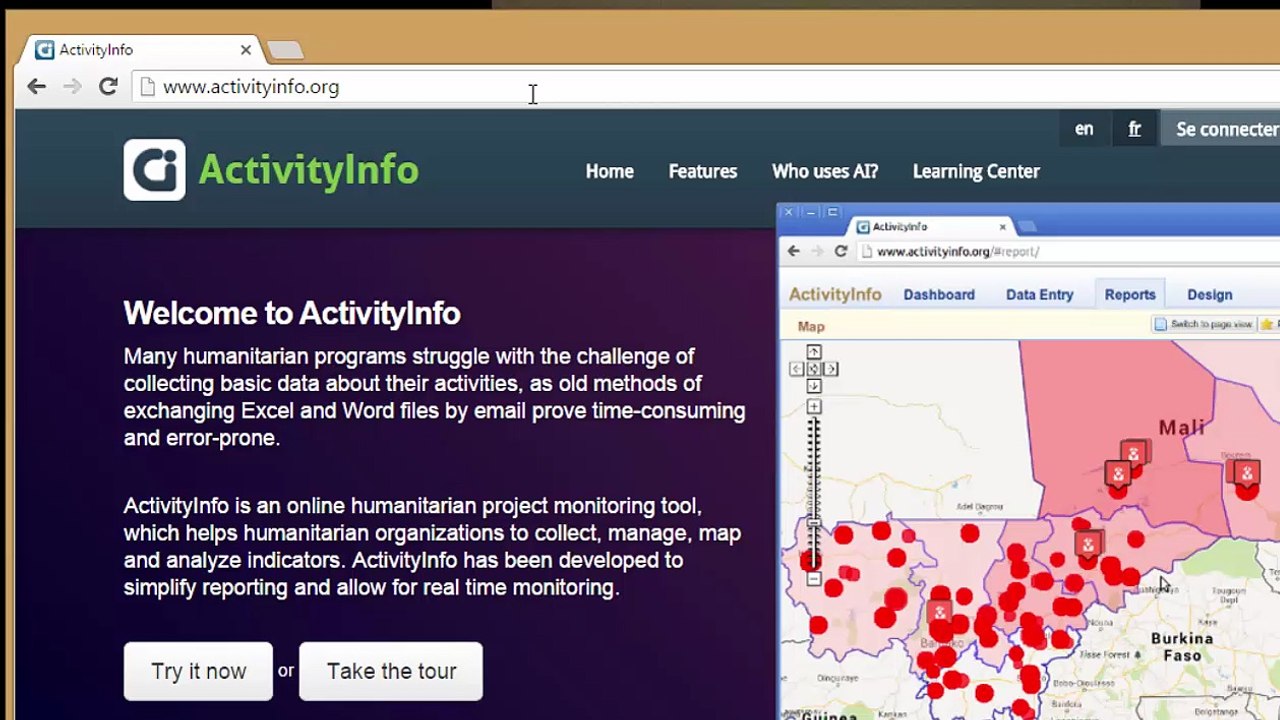Zoom in with the map plus button
This screenshot has width=1280, height=720.
pyautogui.click(x=814, y=406)
